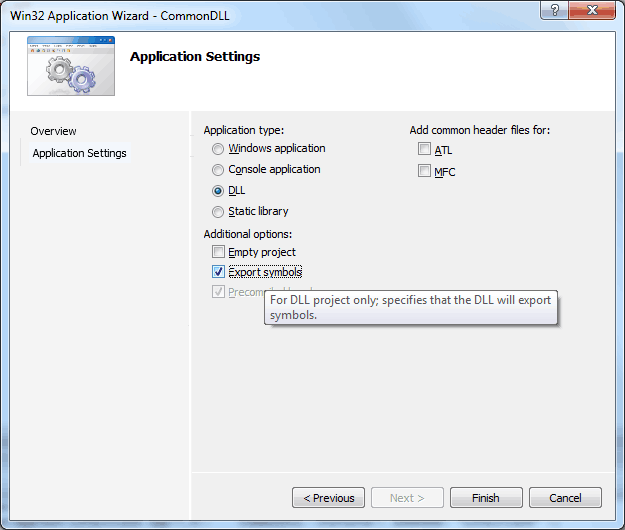625x530 pixels.
Task: Click the Application Settings heading
Action: 195,57
